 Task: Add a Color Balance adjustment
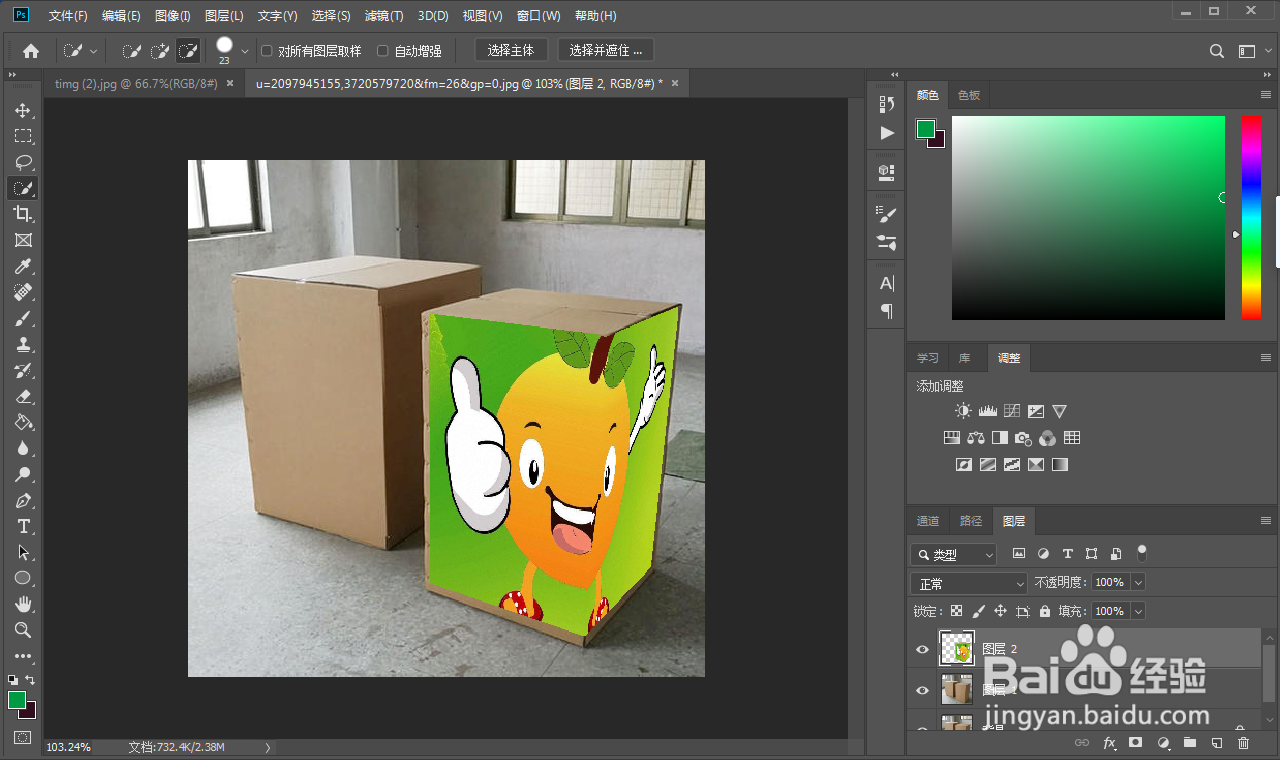pyautogui.click(x=975, y=438)
